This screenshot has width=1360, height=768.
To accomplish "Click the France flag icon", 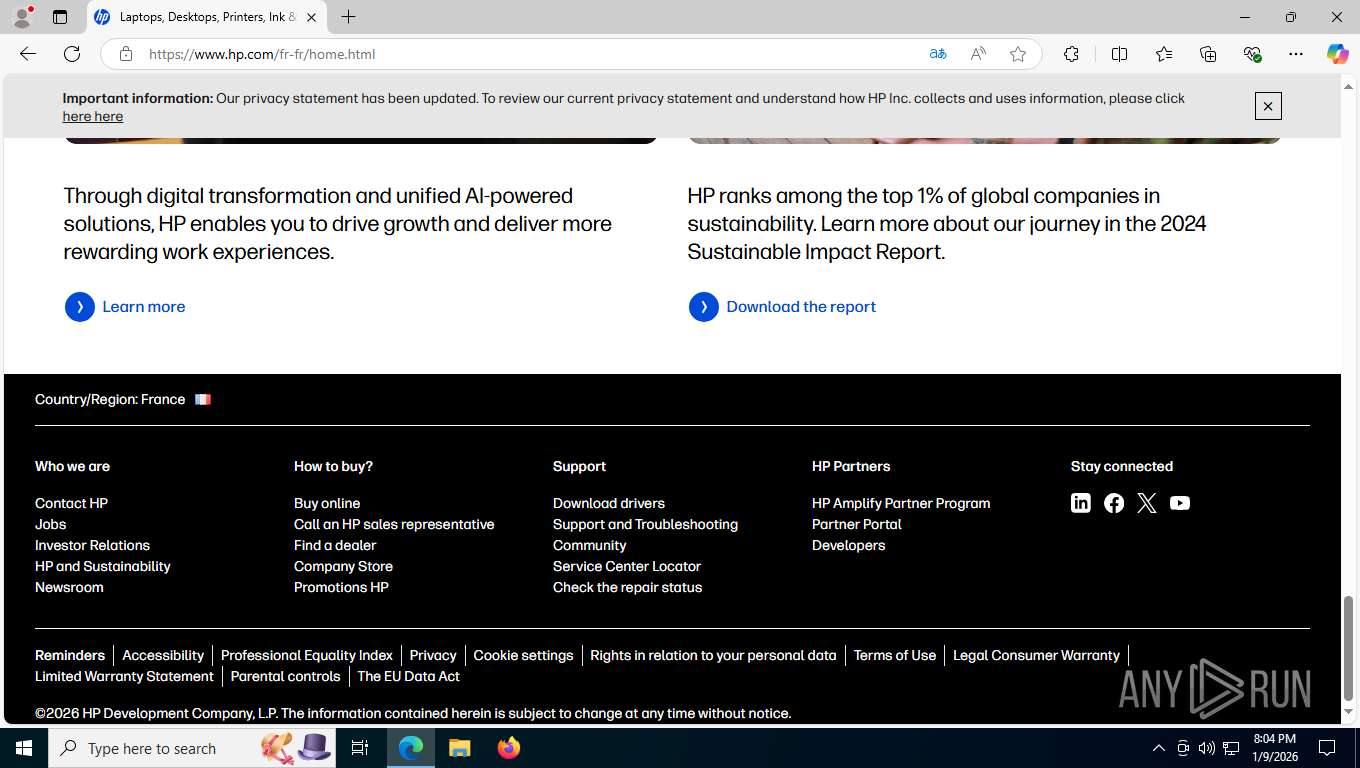I will [x=203, y=399].
